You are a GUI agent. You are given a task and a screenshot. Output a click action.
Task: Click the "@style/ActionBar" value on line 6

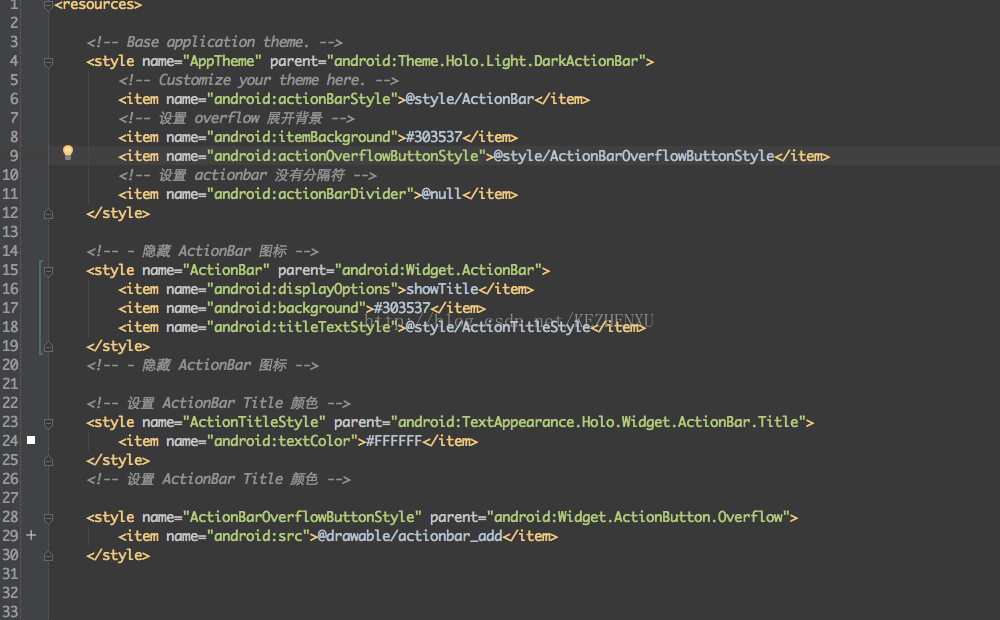click(469, 99)
